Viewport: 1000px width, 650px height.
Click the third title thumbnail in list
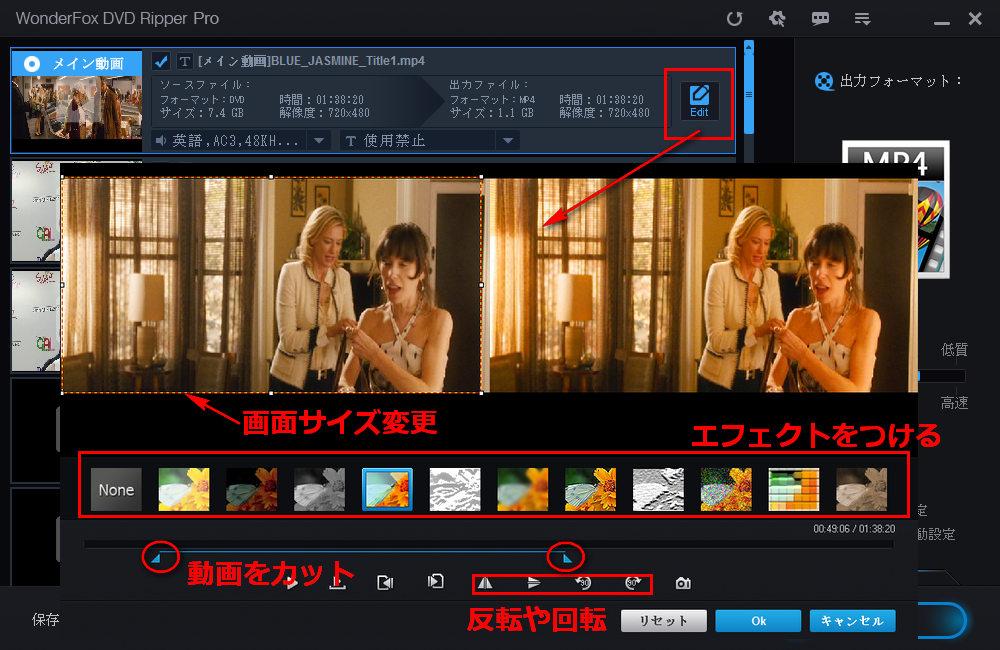click(36, 320)
